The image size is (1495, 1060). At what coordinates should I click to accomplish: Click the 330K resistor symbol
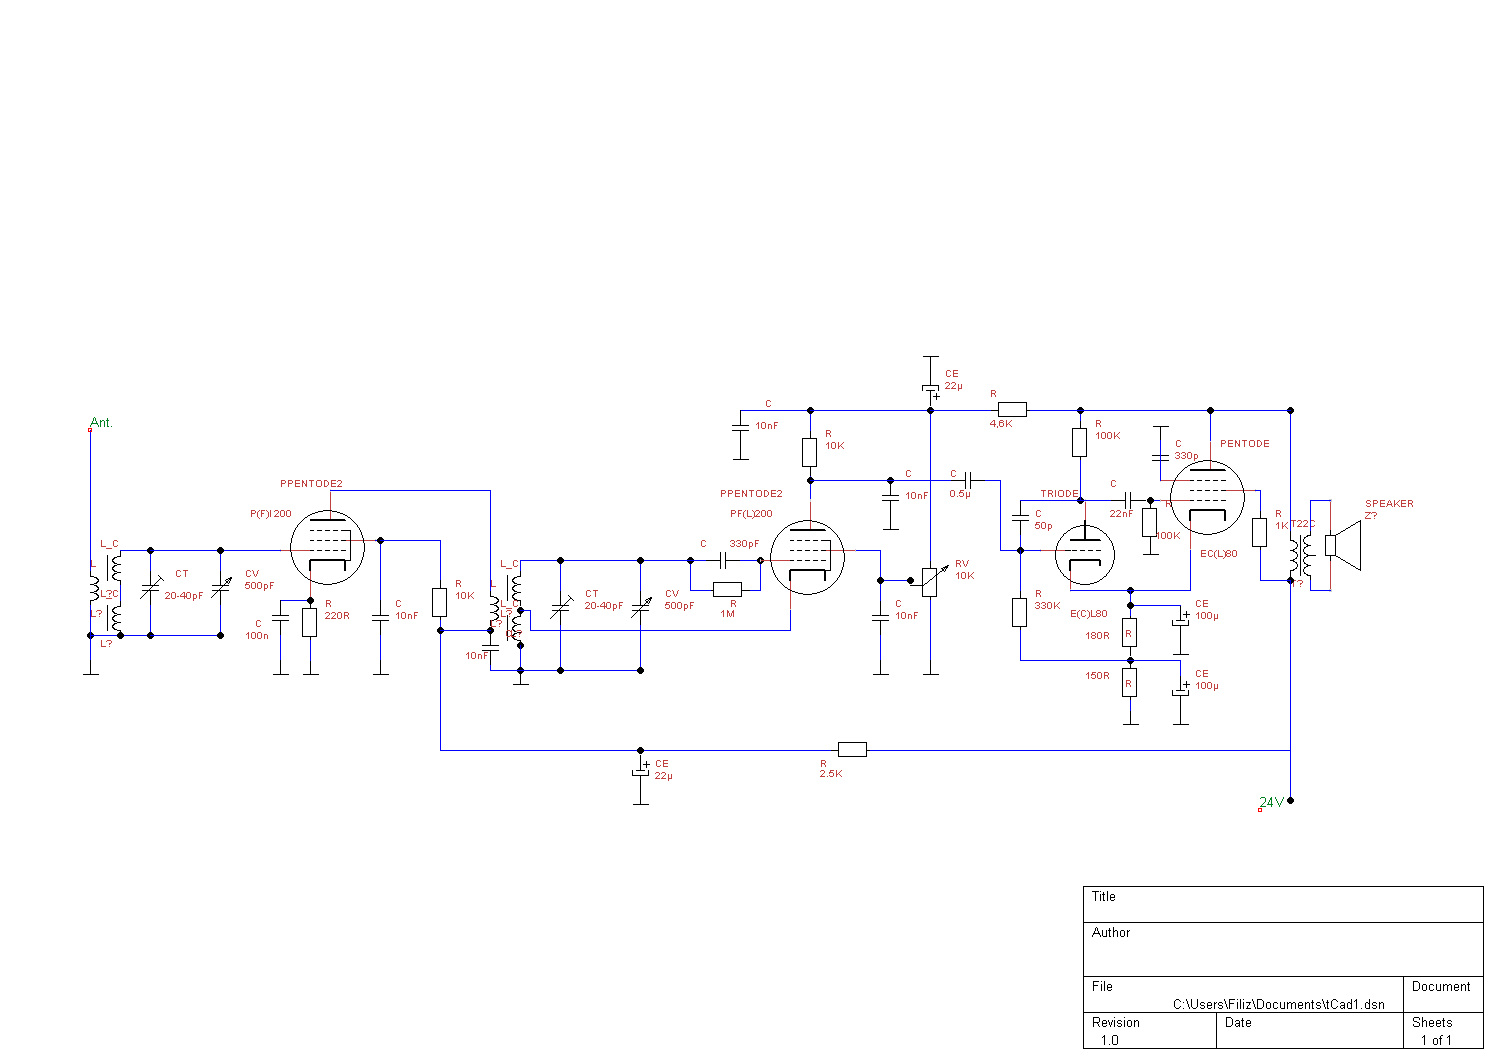click(x=1020, y=612)
